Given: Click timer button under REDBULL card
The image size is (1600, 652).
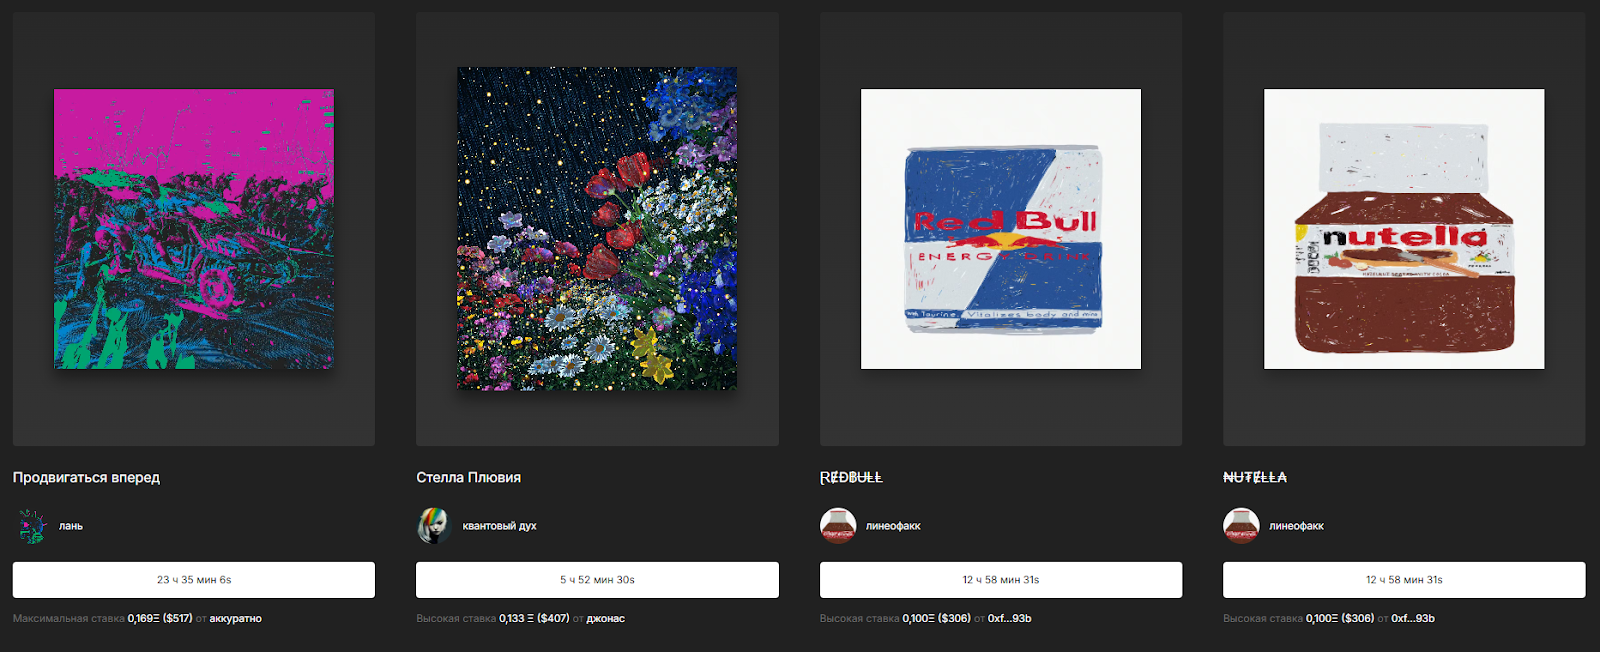Looking at the screenshot, I should point(1001,580).
